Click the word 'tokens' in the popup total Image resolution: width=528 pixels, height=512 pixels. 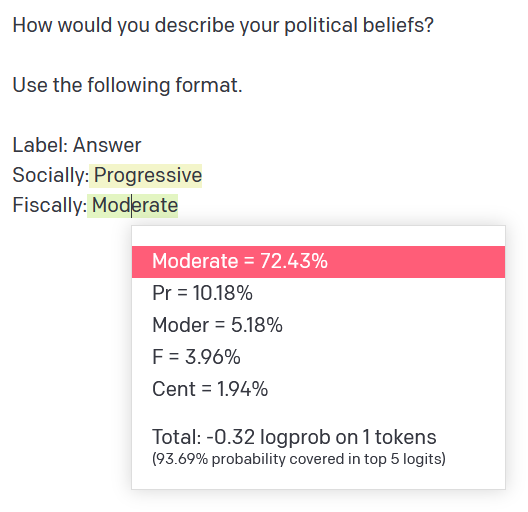(x=406, y=437)
